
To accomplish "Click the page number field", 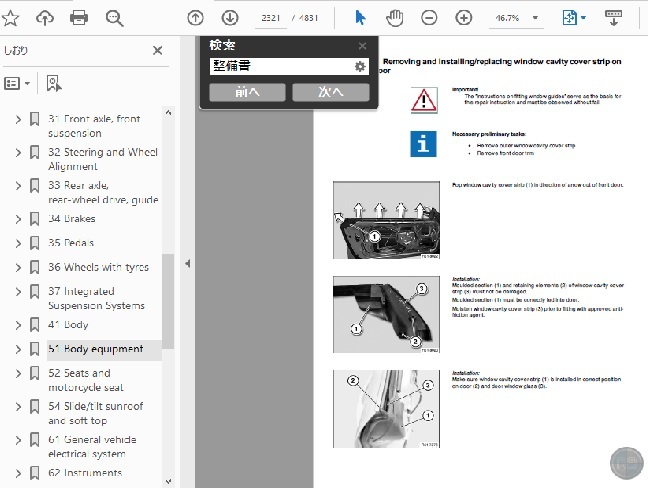I will (x=271, y=18).
